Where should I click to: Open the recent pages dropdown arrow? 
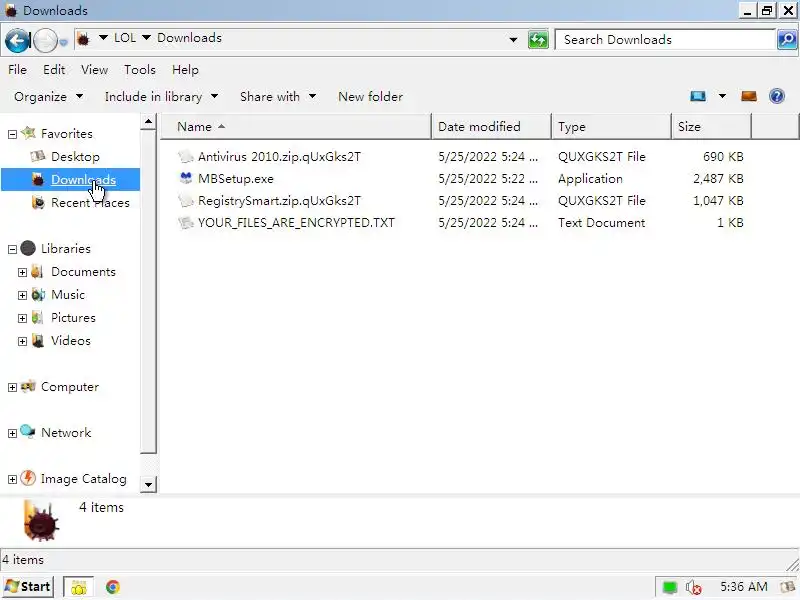pyautogui.click(x=63, y=42)
